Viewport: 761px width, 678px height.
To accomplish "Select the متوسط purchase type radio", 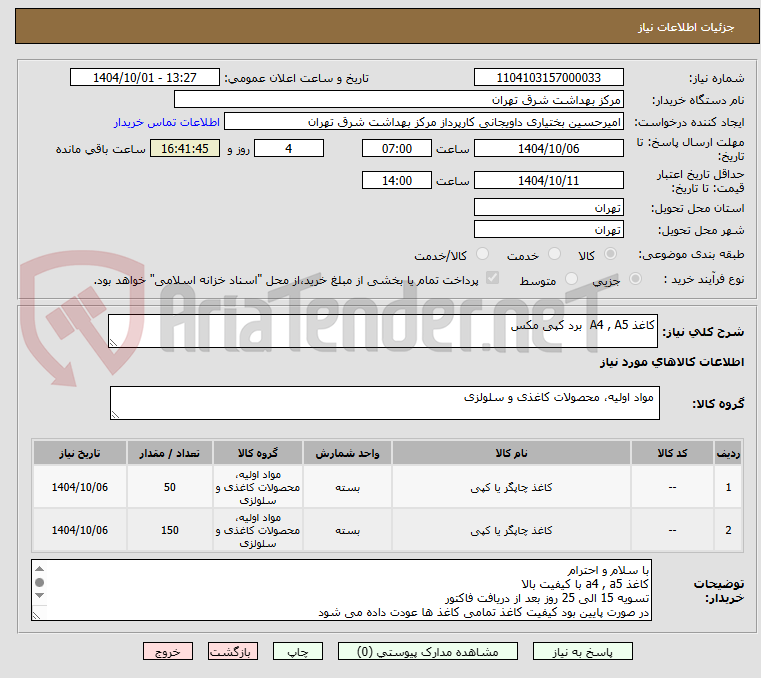I will click(572, 279).
